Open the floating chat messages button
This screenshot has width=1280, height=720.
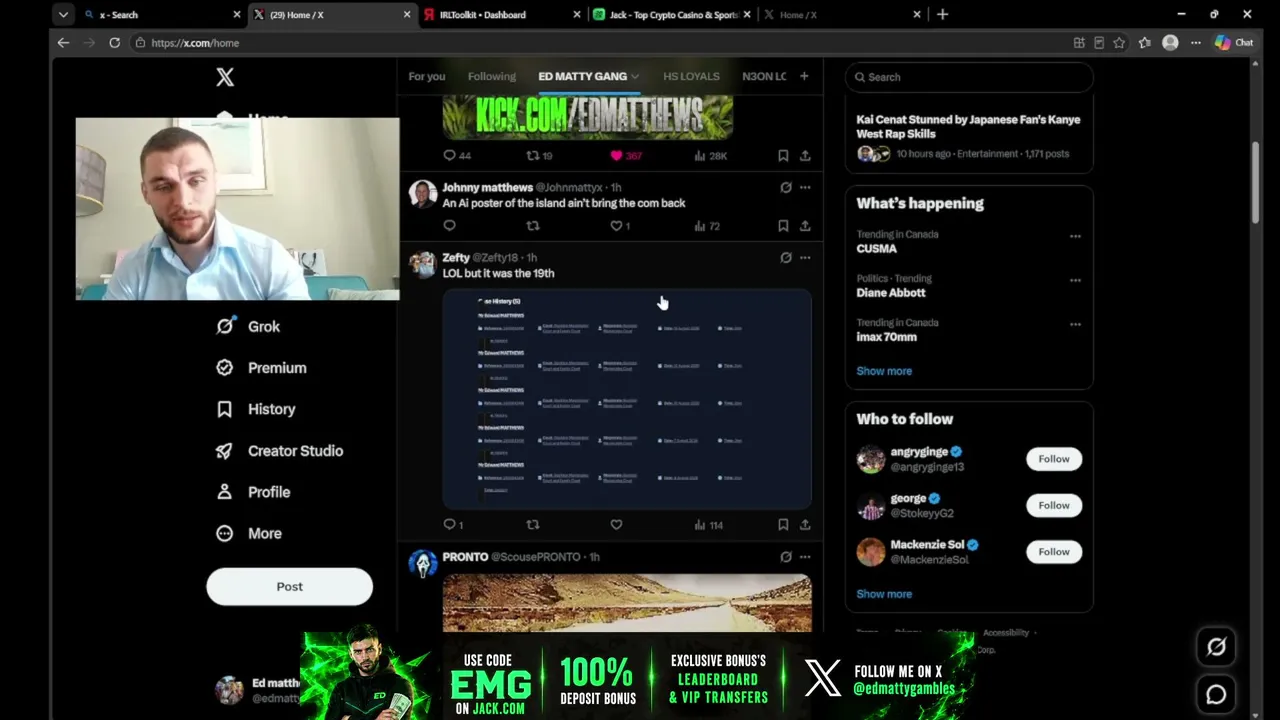pyautogui.click(x=1216, y=694)
